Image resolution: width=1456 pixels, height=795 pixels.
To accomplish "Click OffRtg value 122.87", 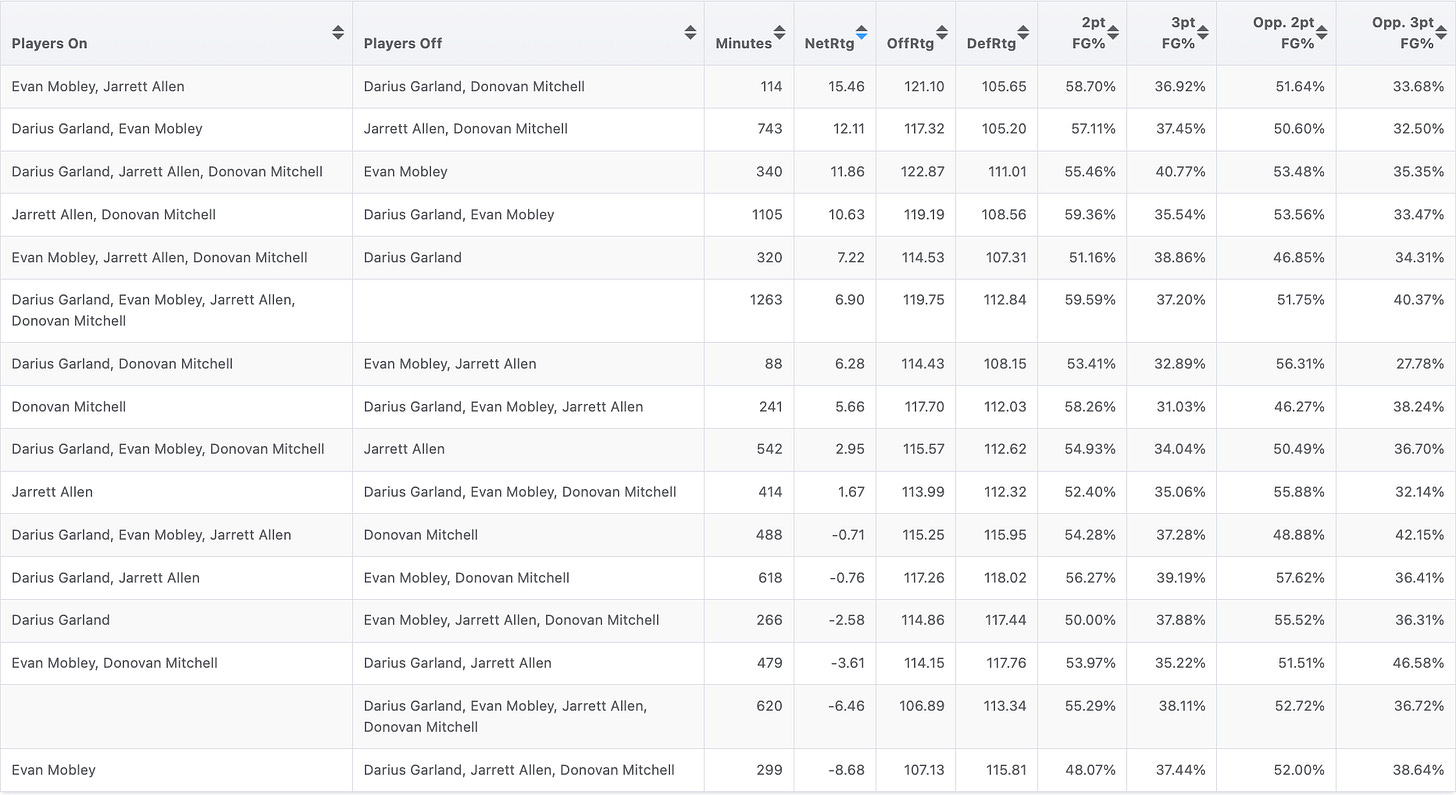I will 923,172.
